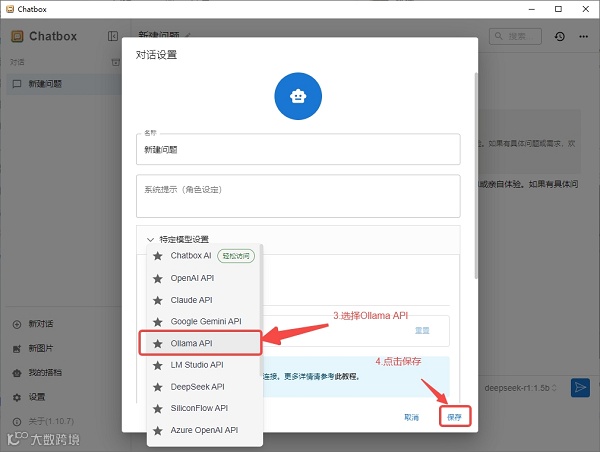Select Azure OpenAI API provider
The image size is (600, 452).
(x=204, y=430)
